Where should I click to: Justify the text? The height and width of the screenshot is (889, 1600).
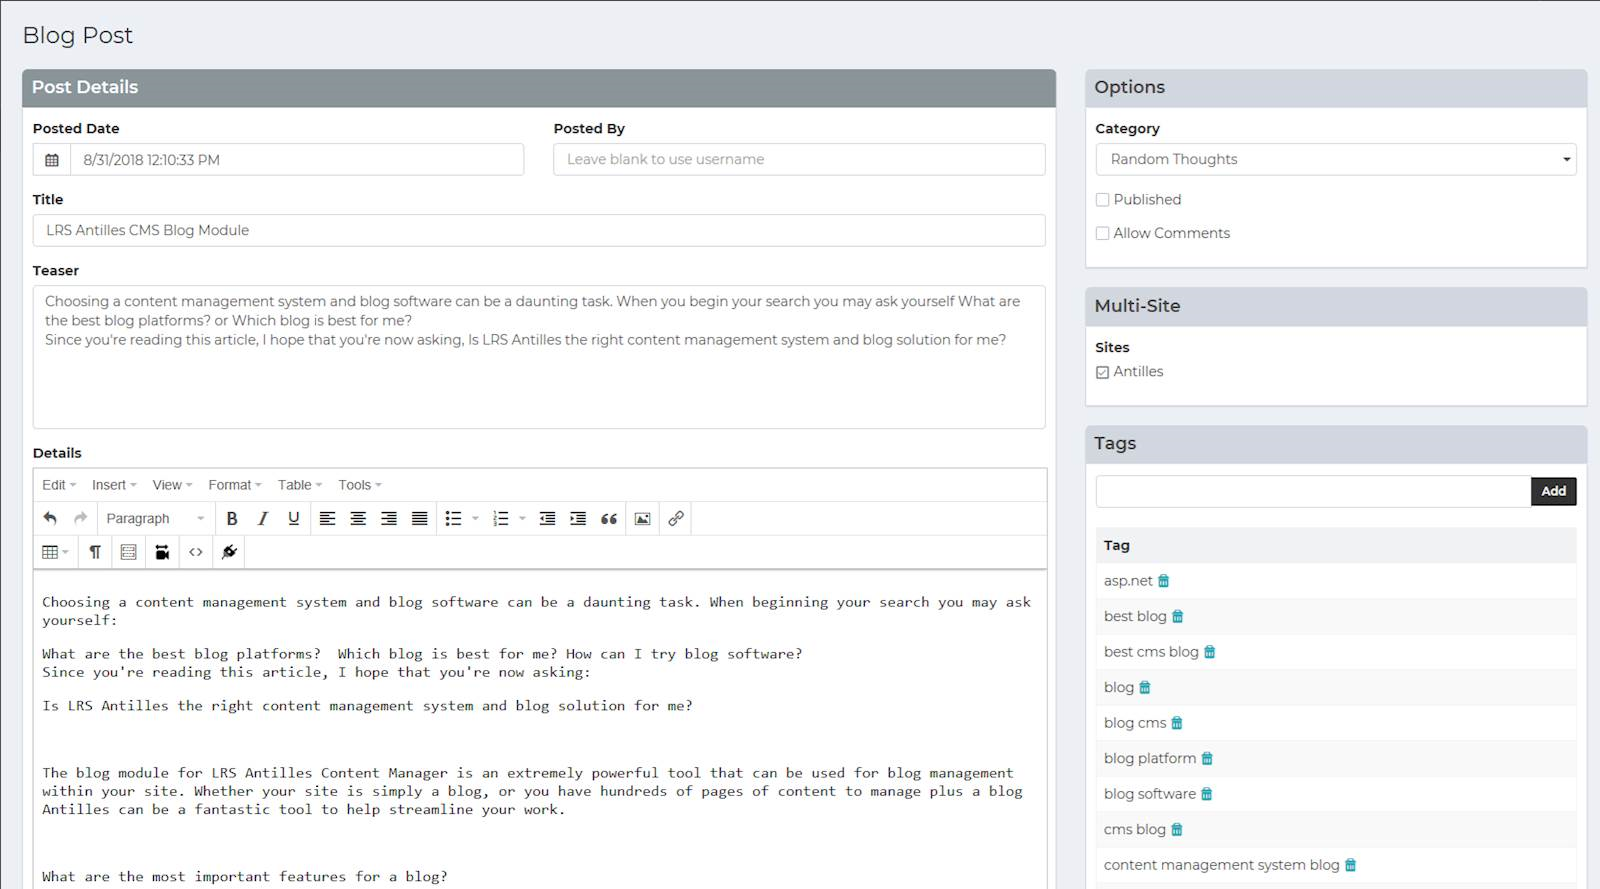[x=420, y=518]
